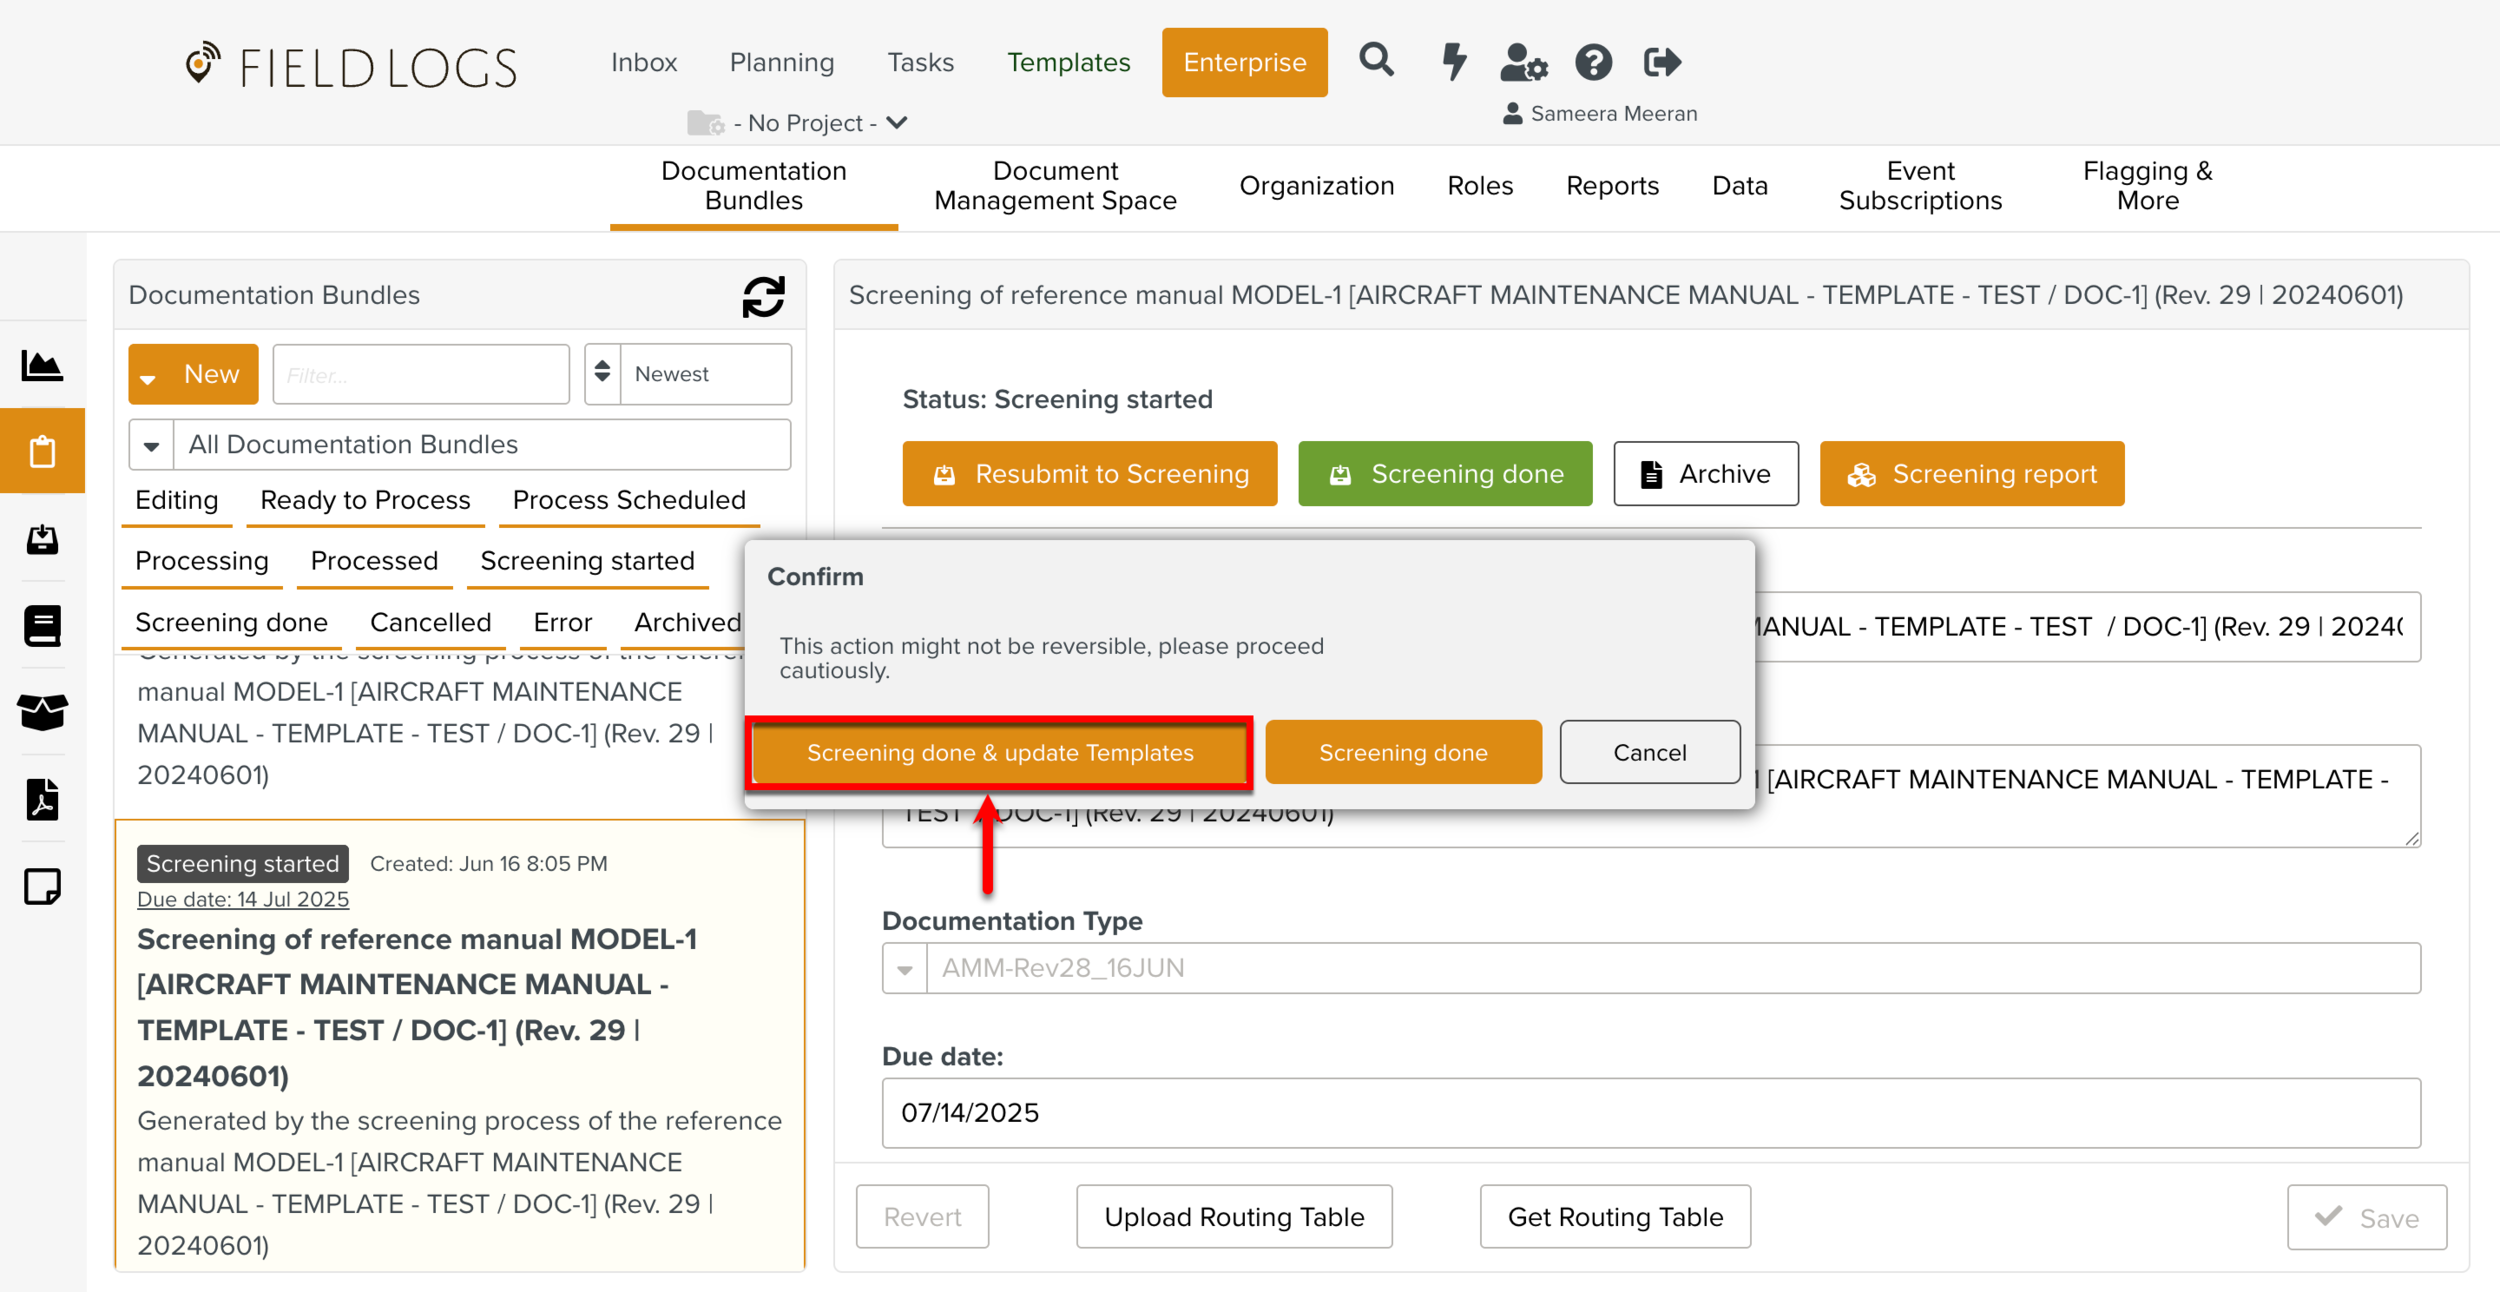Expand the No Project dropdown
This screenshot has height=1292, width=2500.
point(897,123)
